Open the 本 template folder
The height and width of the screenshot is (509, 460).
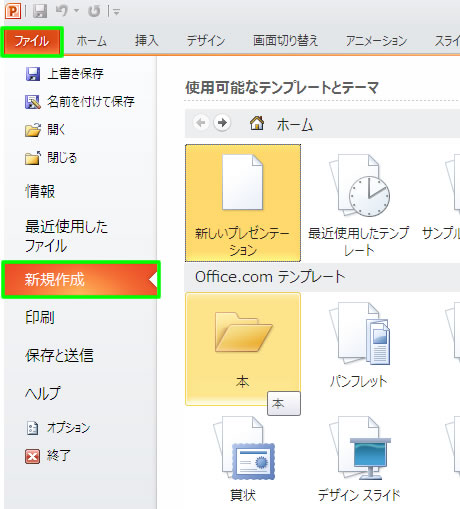(243, 349)
